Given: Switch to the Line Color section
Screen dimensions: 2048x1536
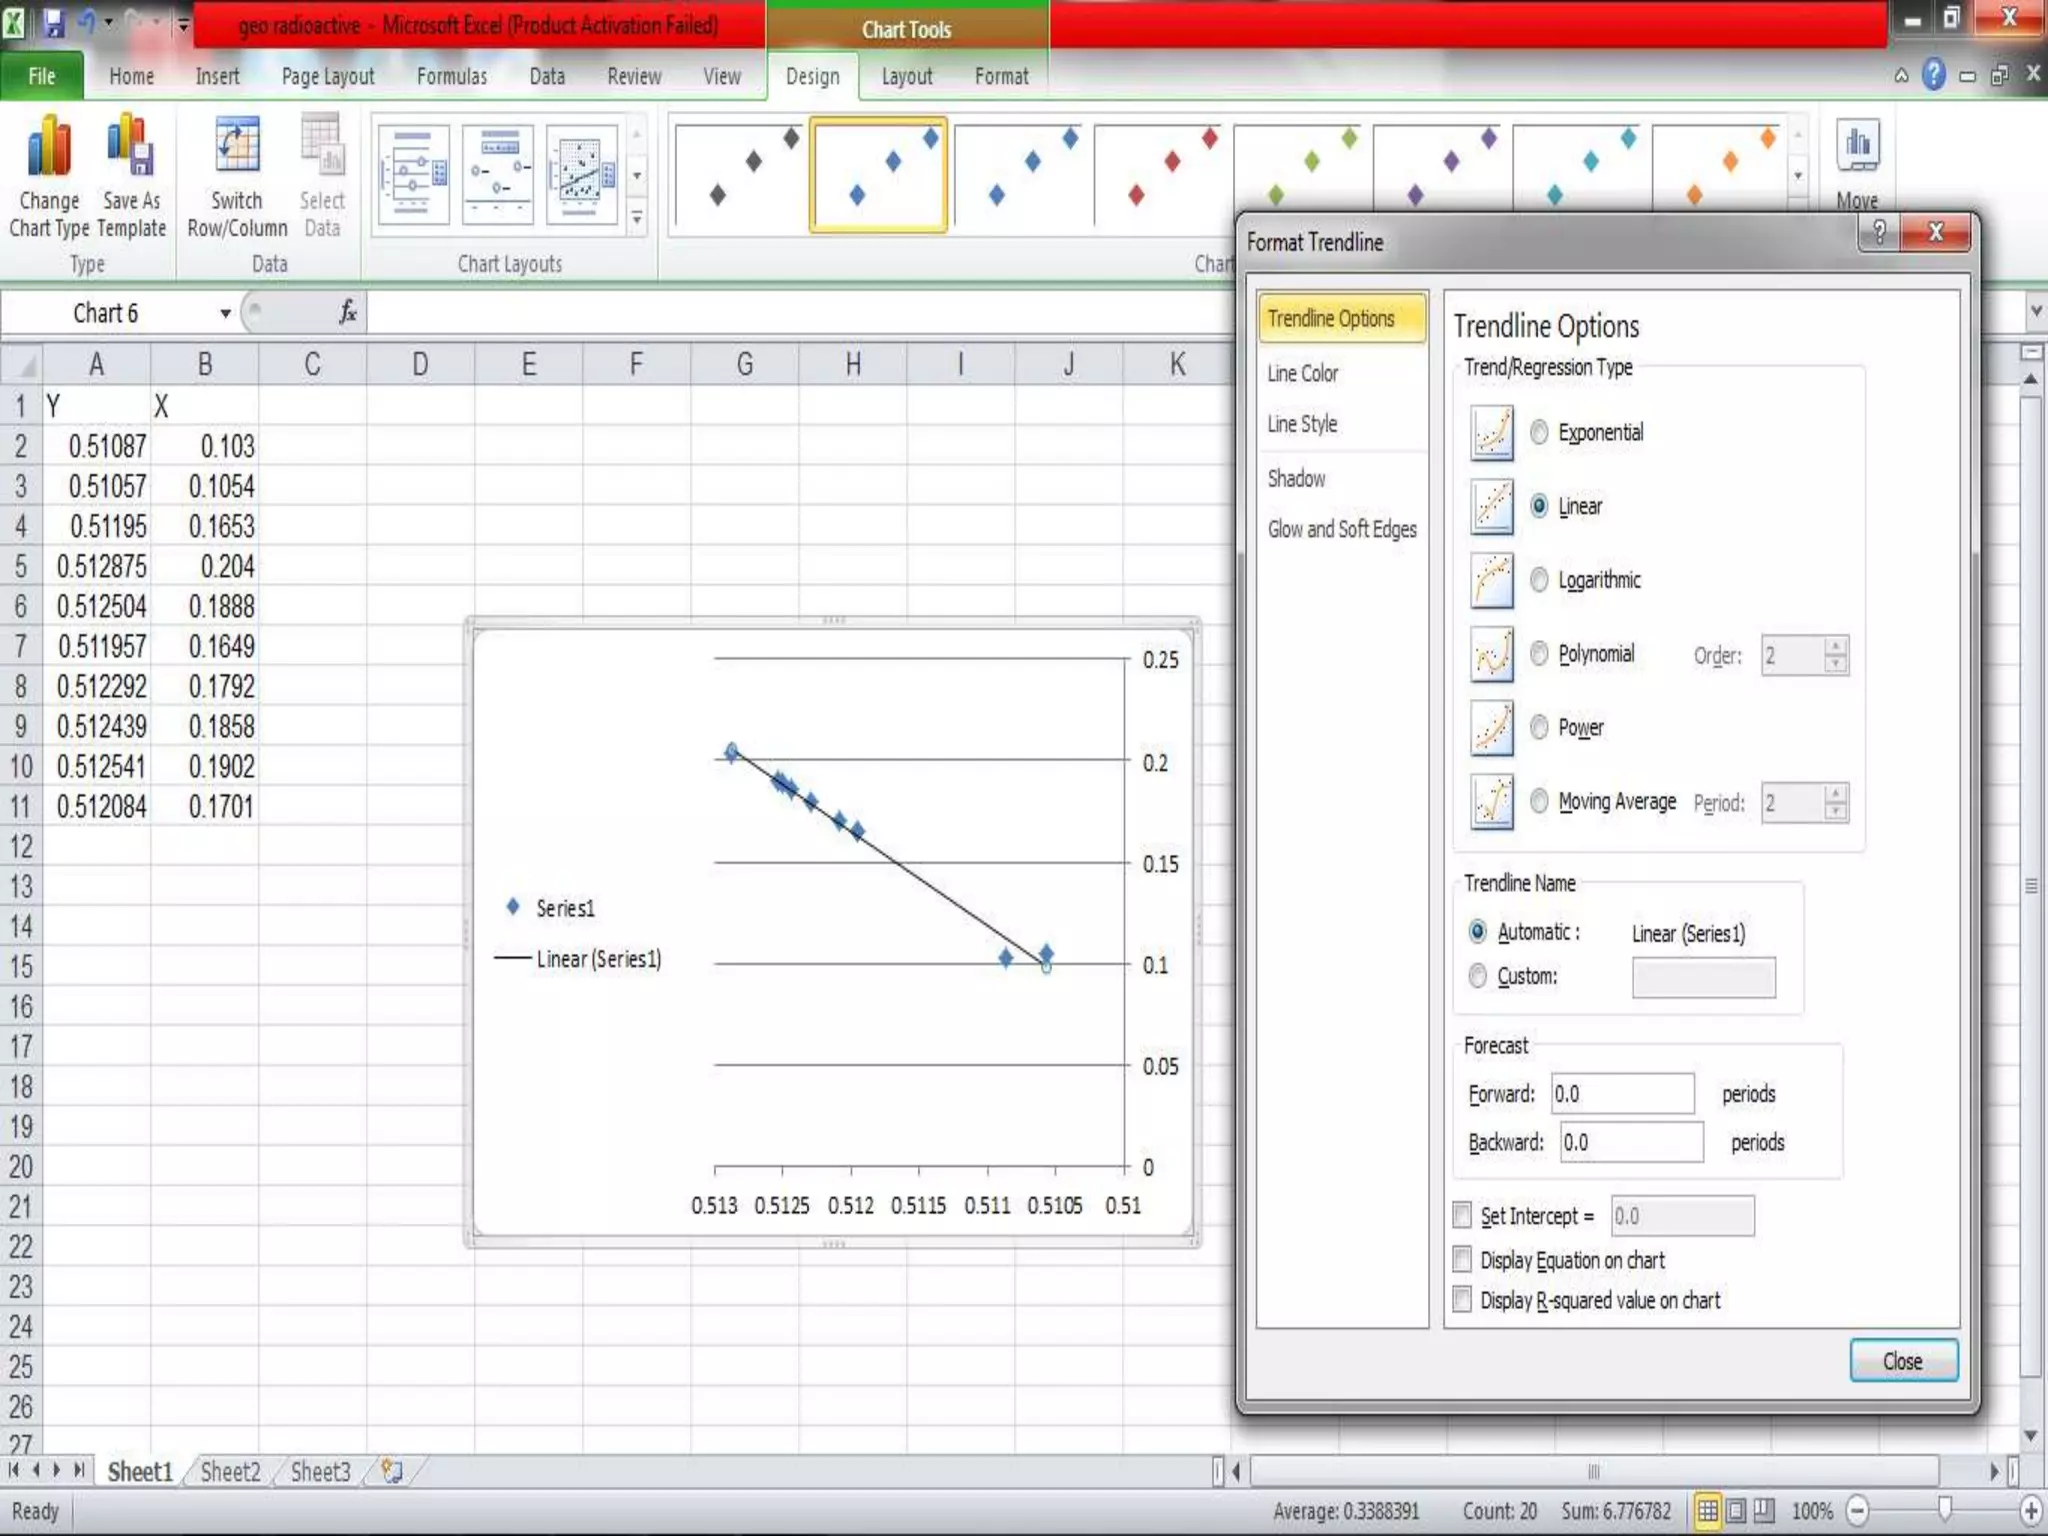Looking at the screenshot, I should click(1303, 373).
